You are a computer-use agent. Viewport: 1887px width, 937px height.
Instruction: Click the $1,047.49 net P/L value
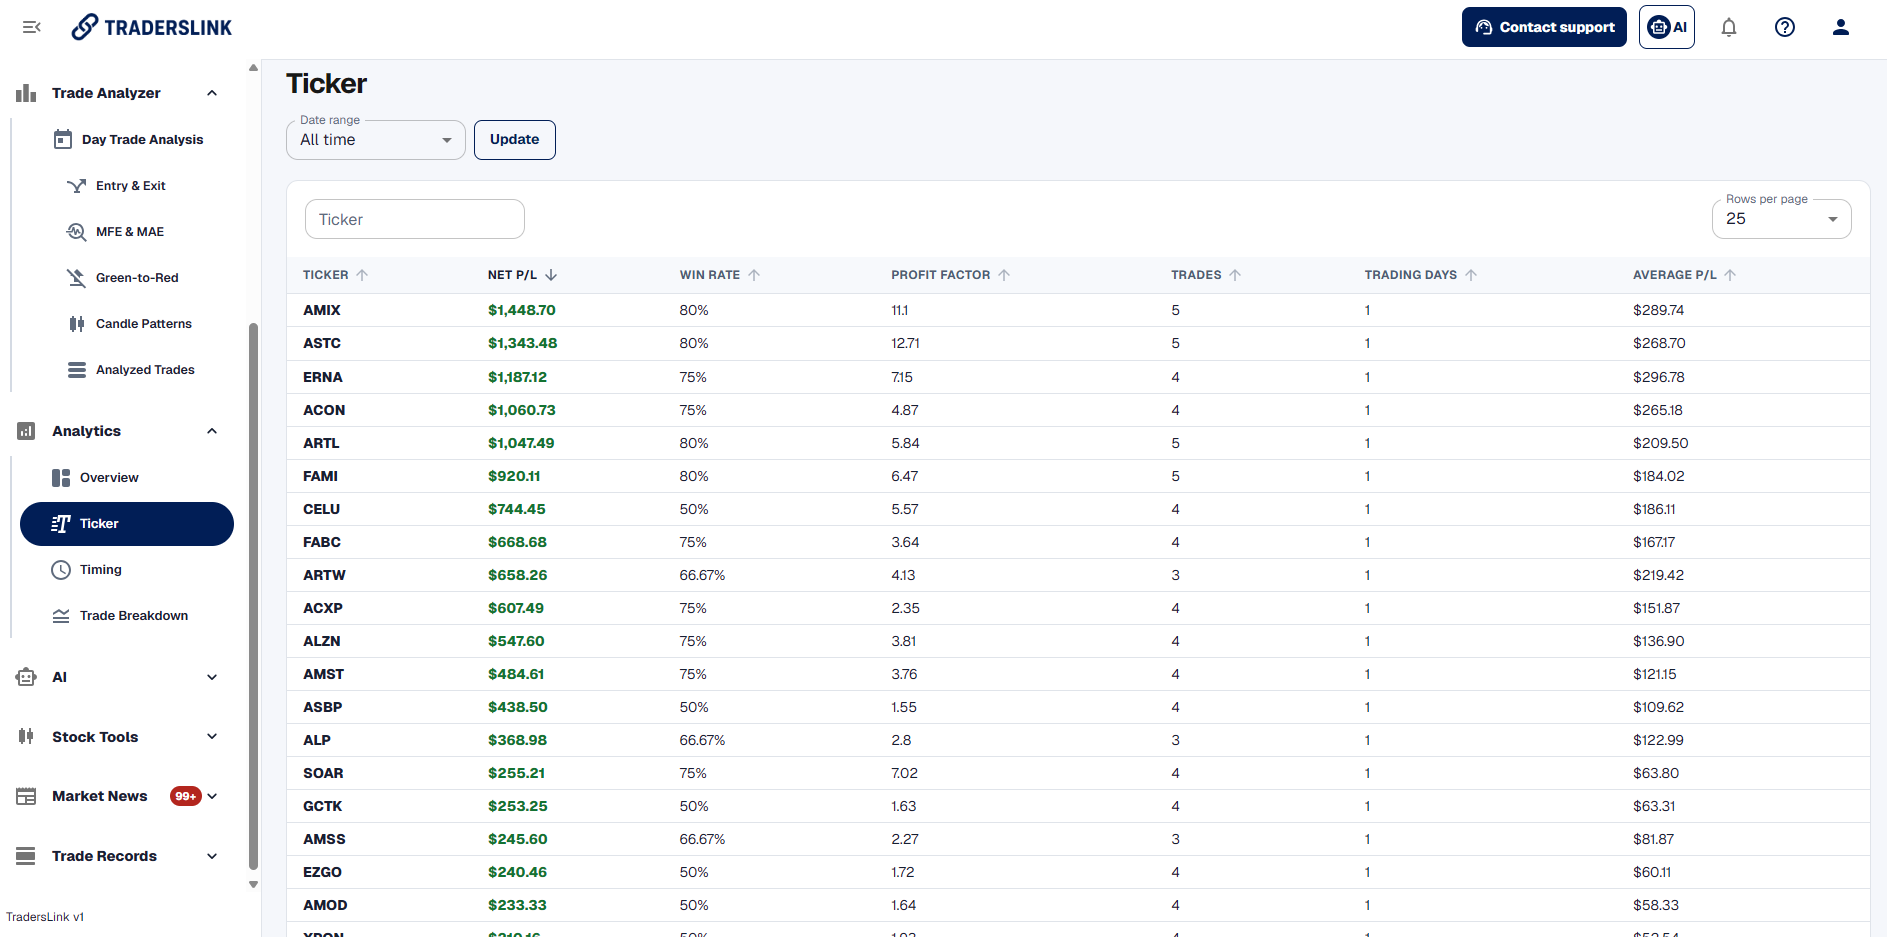click(521, 443)
